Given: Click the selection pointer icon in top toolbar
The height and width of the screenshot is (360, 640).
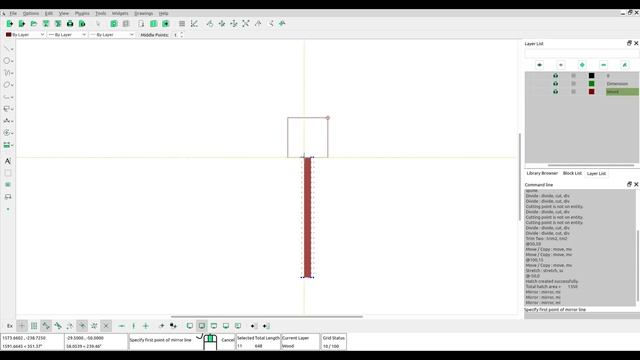Looking at the screenshot, I should click(x=98, y=24).
